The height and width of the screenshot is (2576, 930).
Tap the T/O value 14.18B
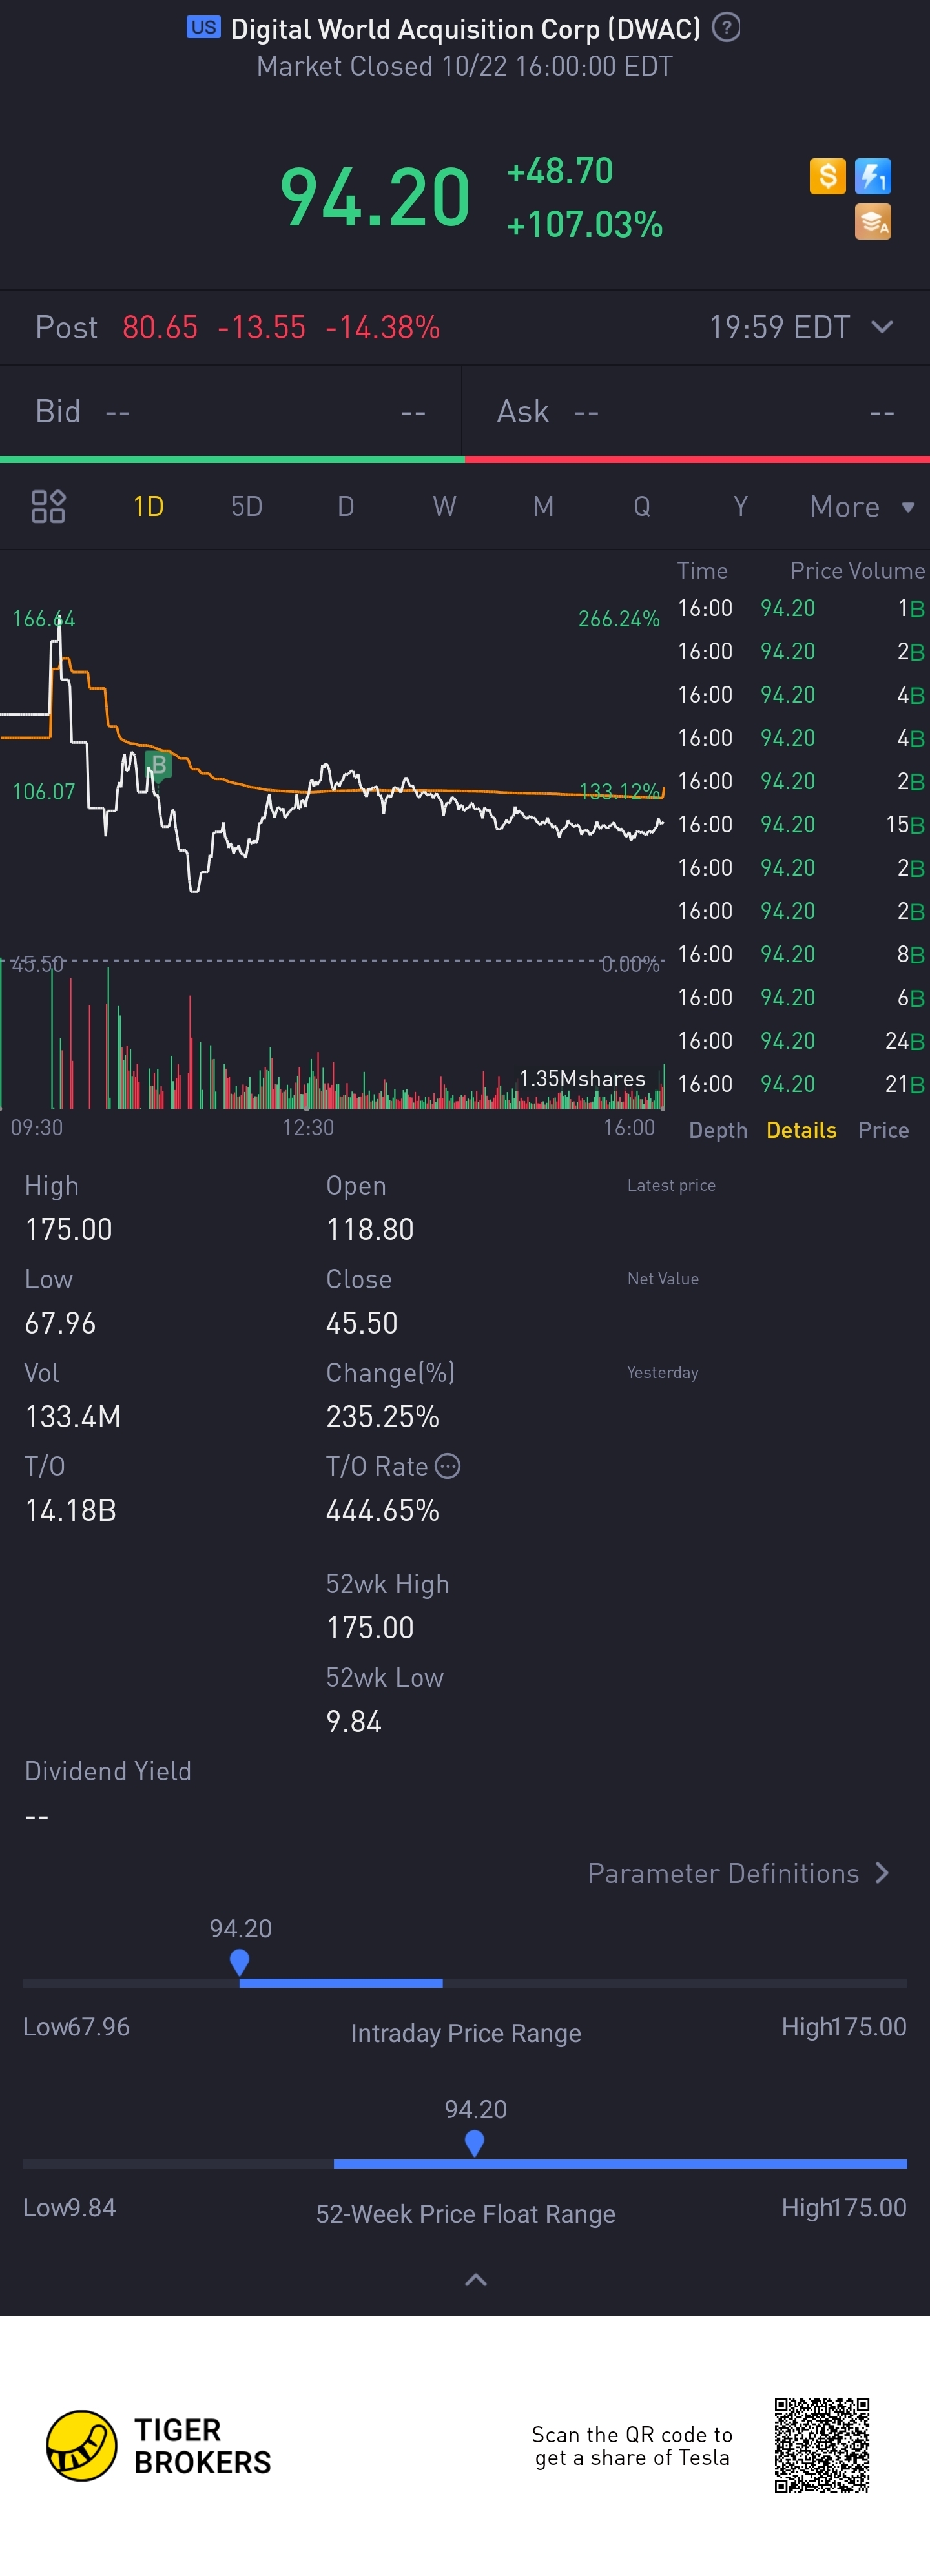coord(70,1510)
